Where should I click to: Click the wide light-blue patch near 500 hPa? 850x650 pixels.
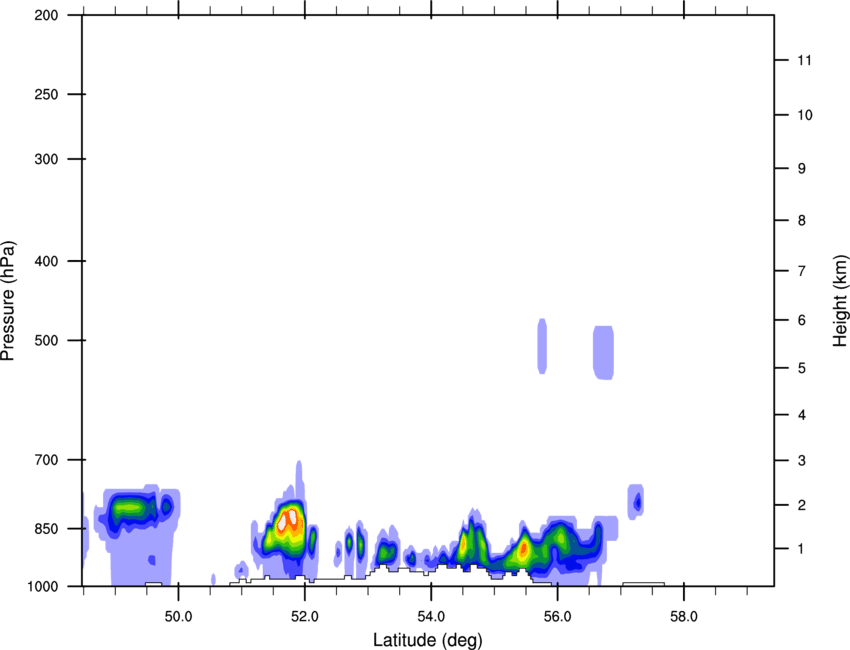click(x=603, y=353)
